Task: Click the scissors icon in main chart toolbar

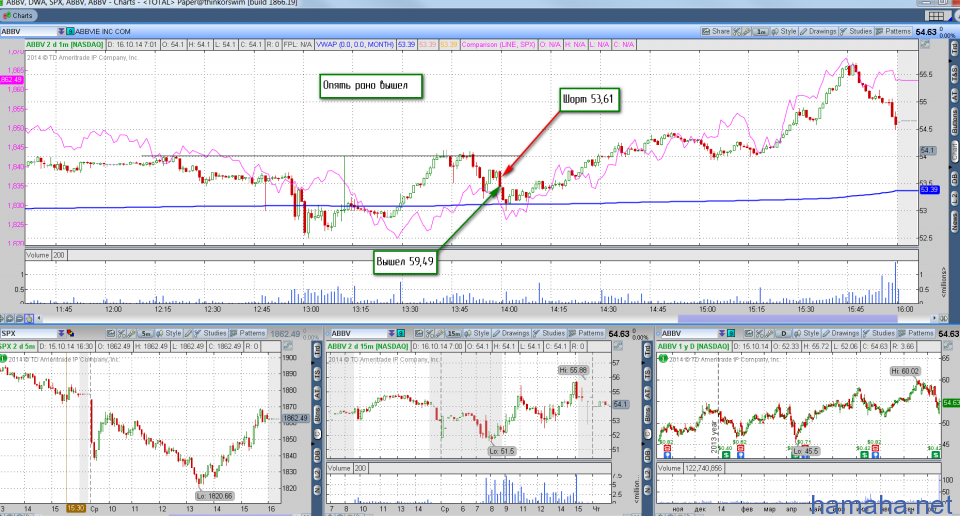Action: pos(737,31)
